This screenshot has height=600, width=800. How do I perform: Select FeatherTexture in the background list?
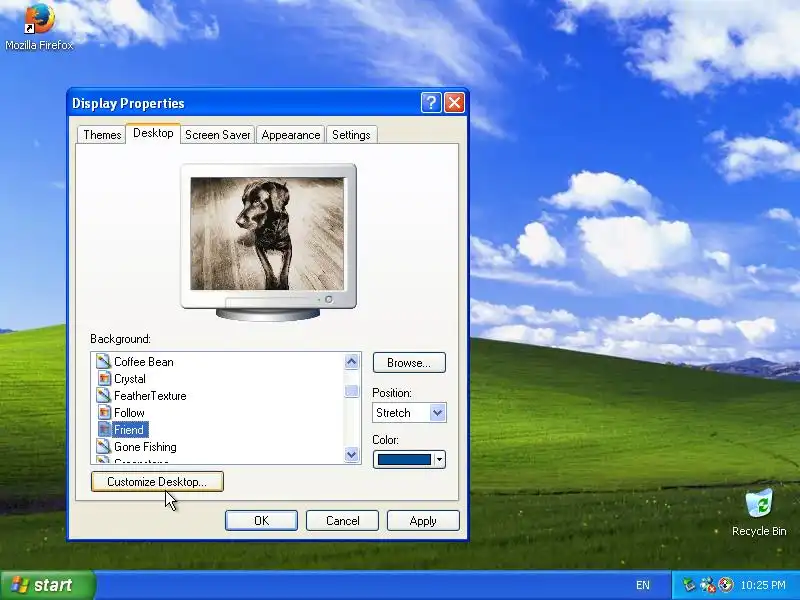[150, 395]
